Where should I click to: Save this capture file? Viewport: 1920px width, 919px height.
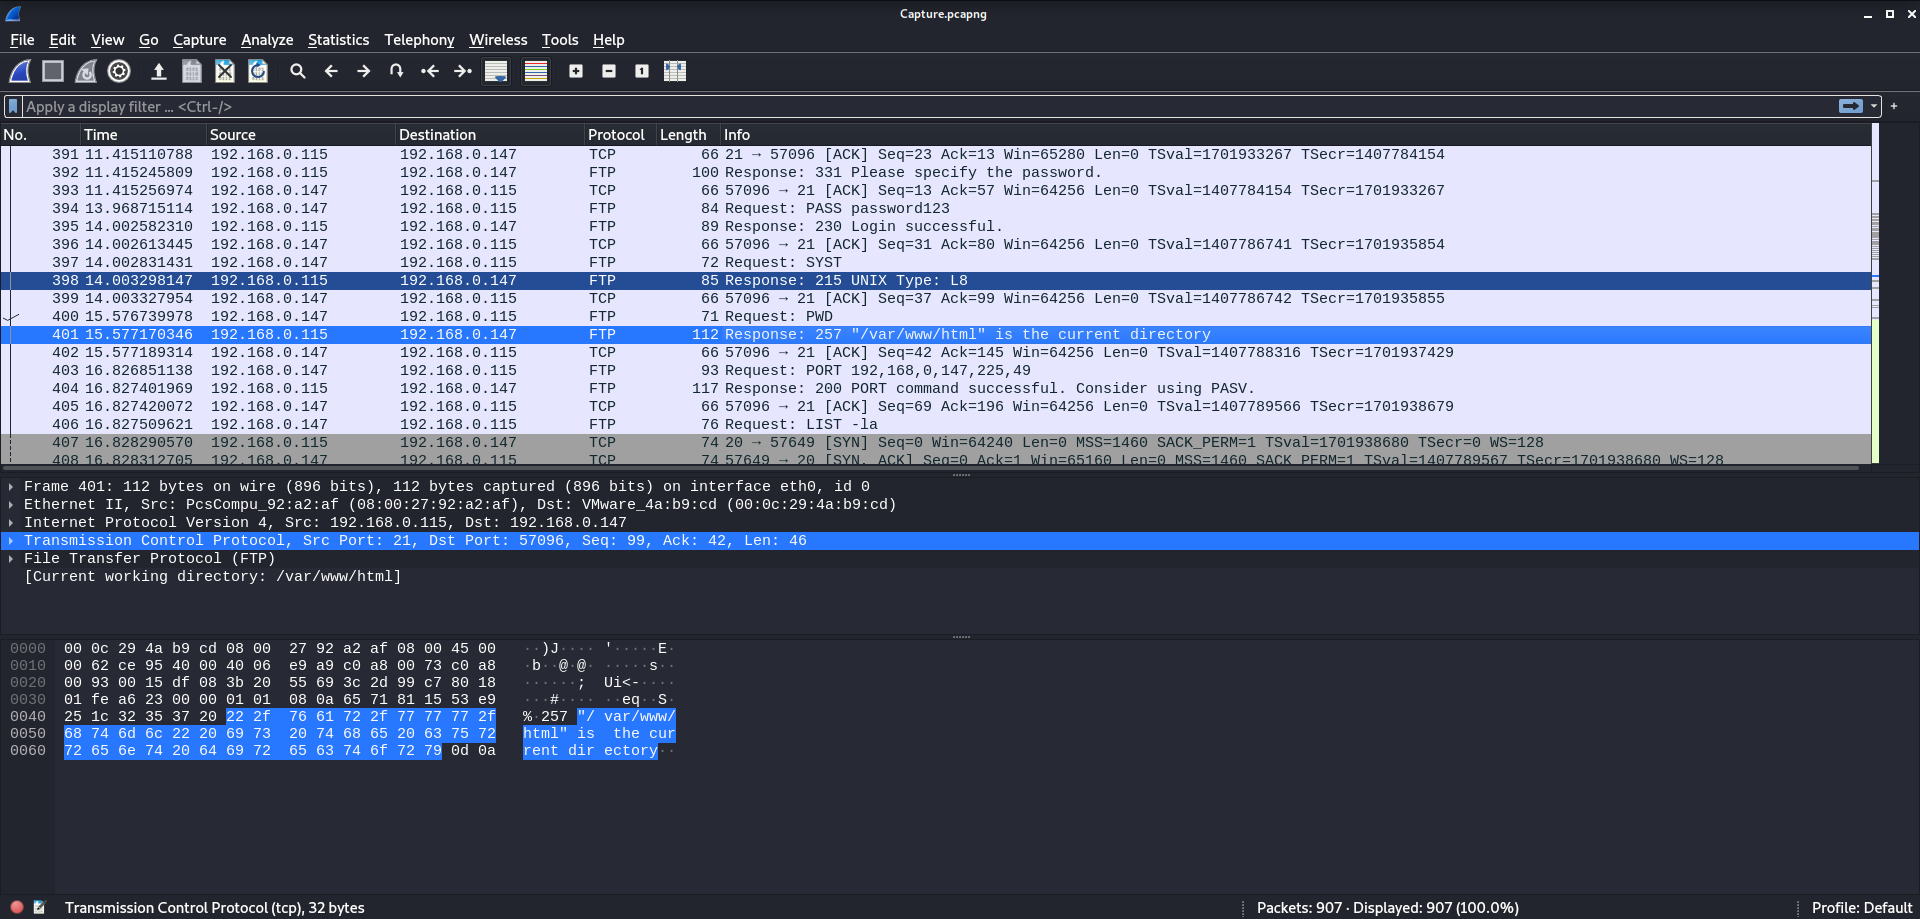pyautogui.click(x=192, y=71)
